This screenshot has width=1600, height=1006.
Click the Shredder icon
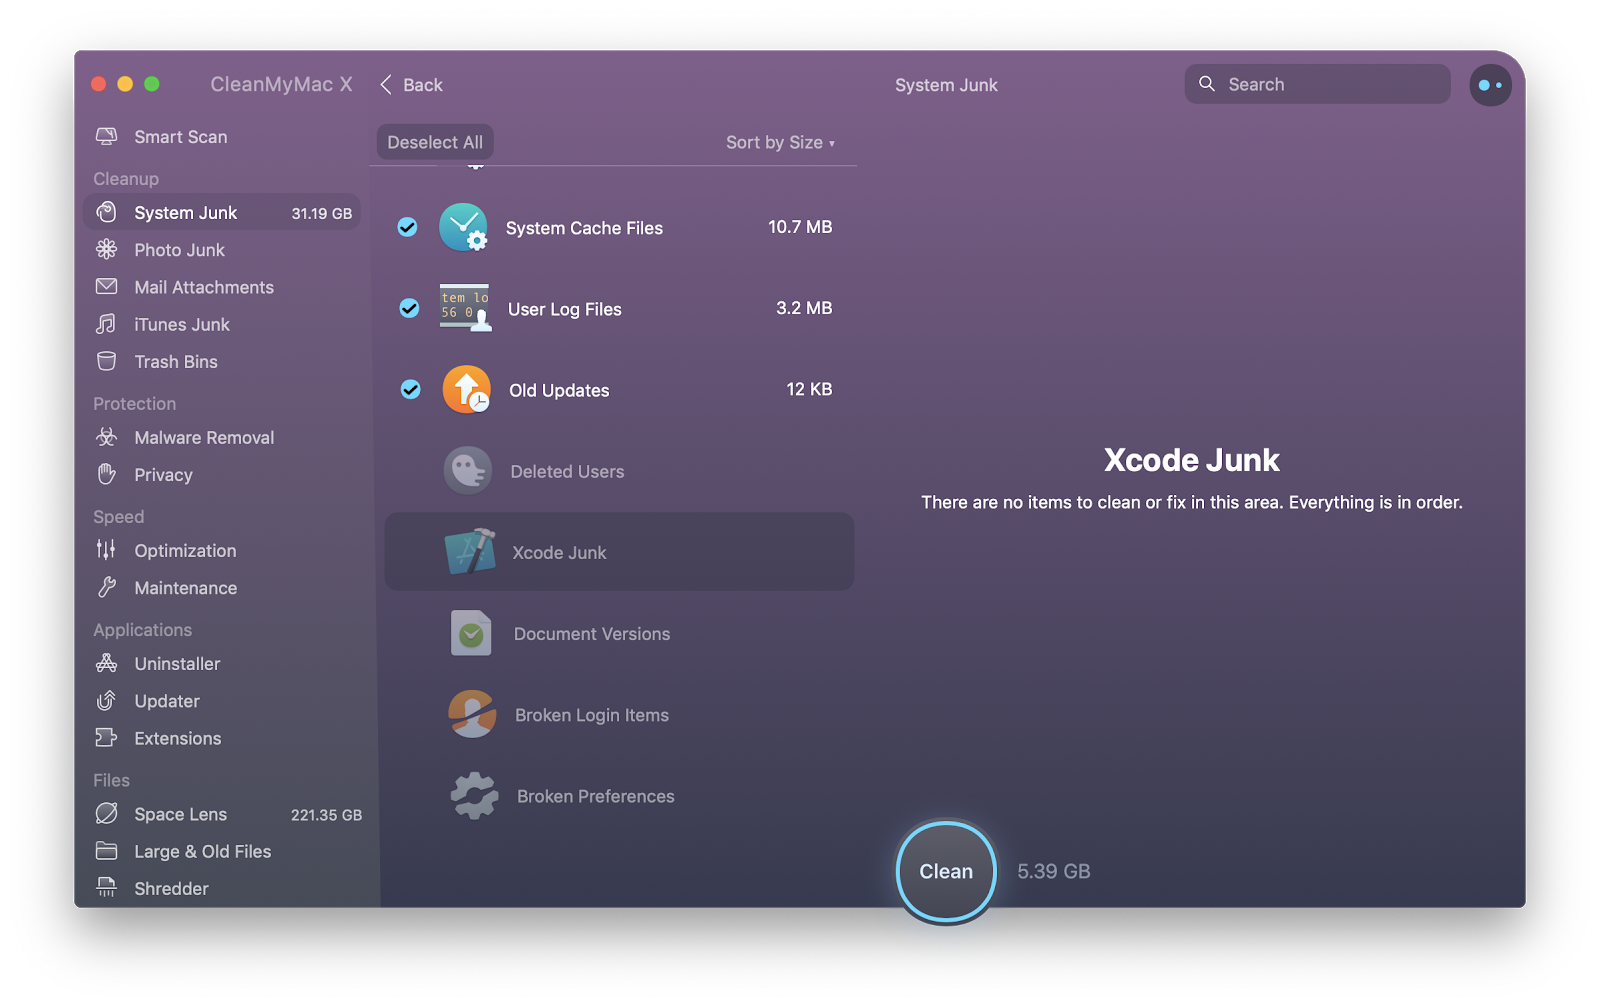tap(106, 888)
